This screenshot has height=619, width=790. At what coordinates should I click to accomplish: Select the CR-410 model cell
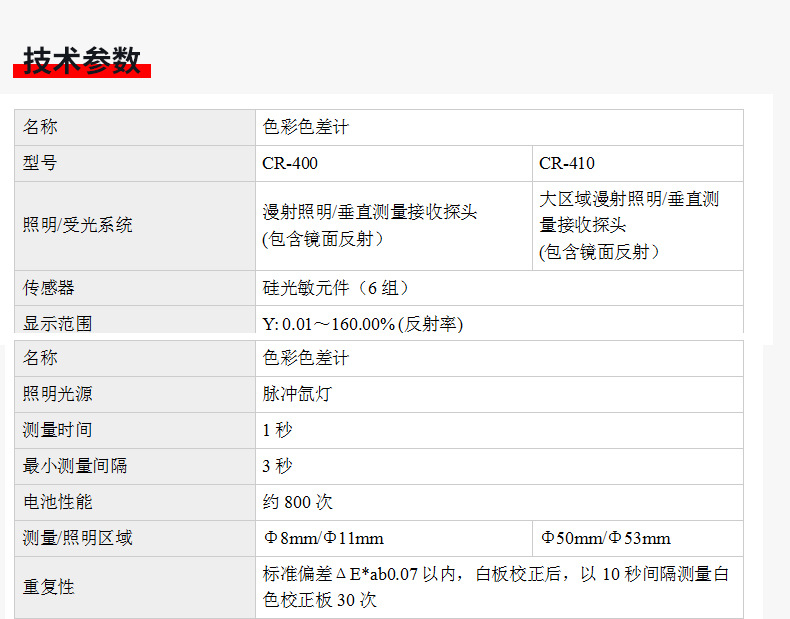coord(638,164)
